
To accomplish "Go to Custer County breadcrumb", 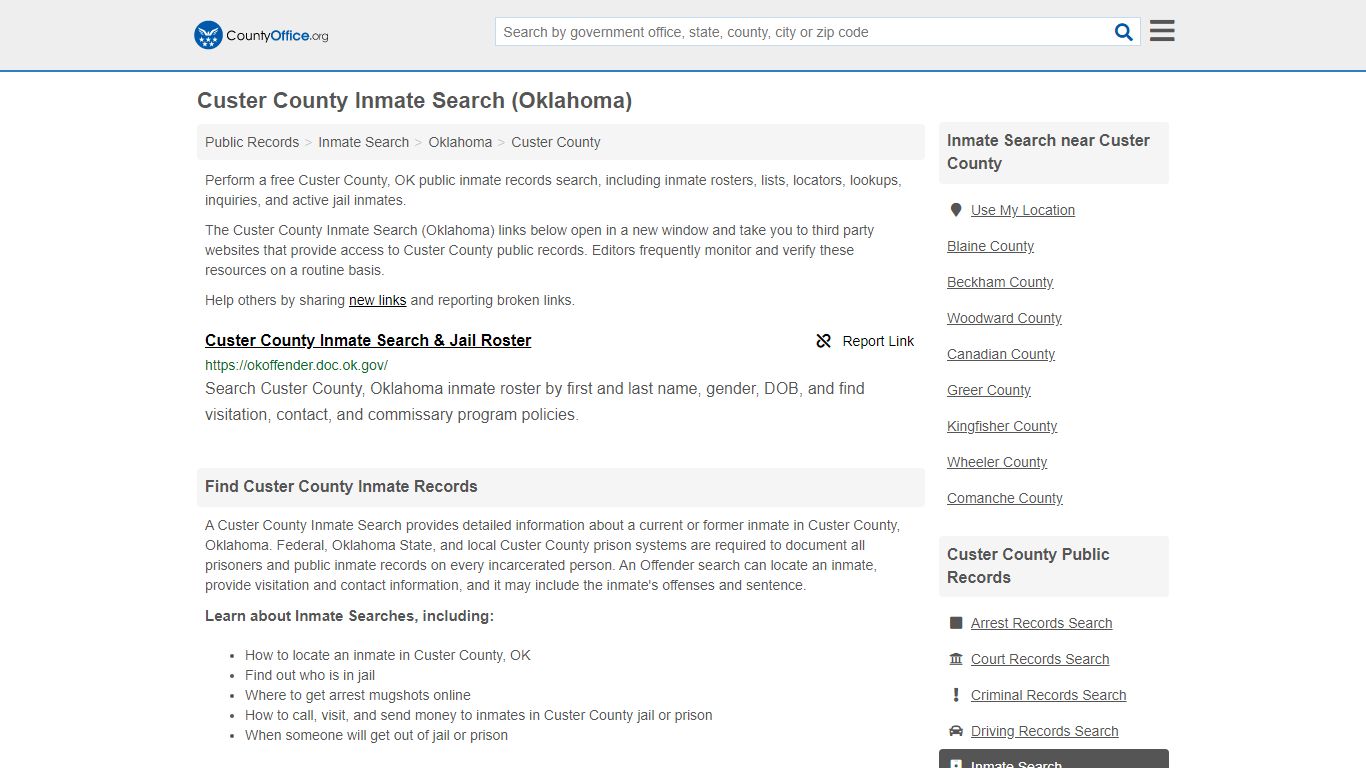I will click(556, 142).
